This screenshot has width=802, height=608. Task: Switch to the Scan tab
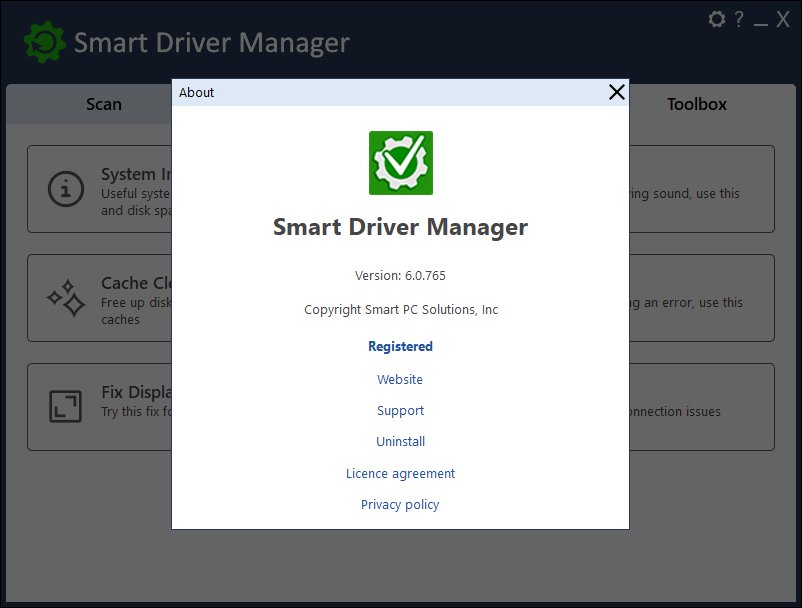104,104
